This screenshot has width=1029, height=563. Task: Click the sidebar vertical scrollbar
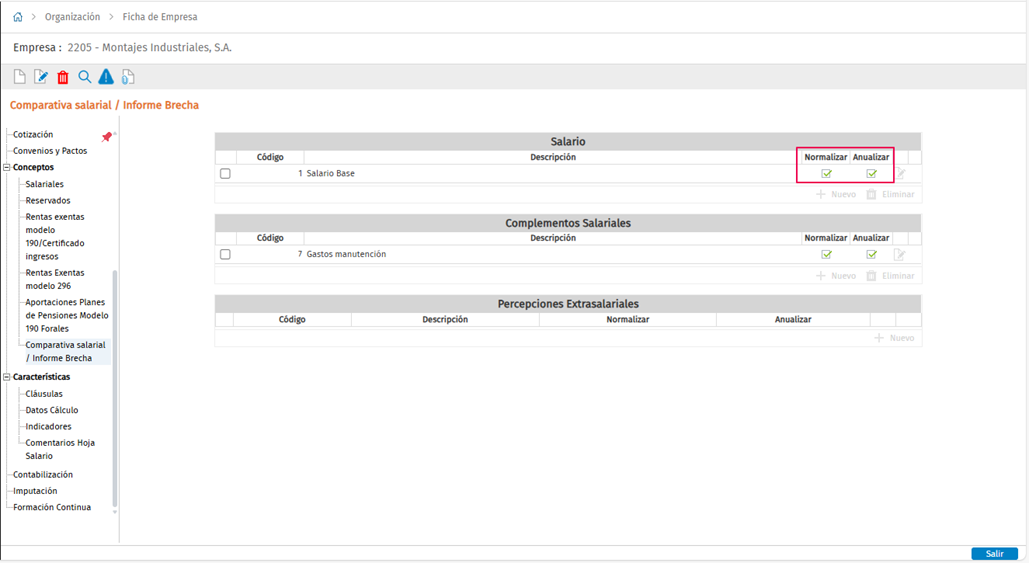tap(115, 387)
